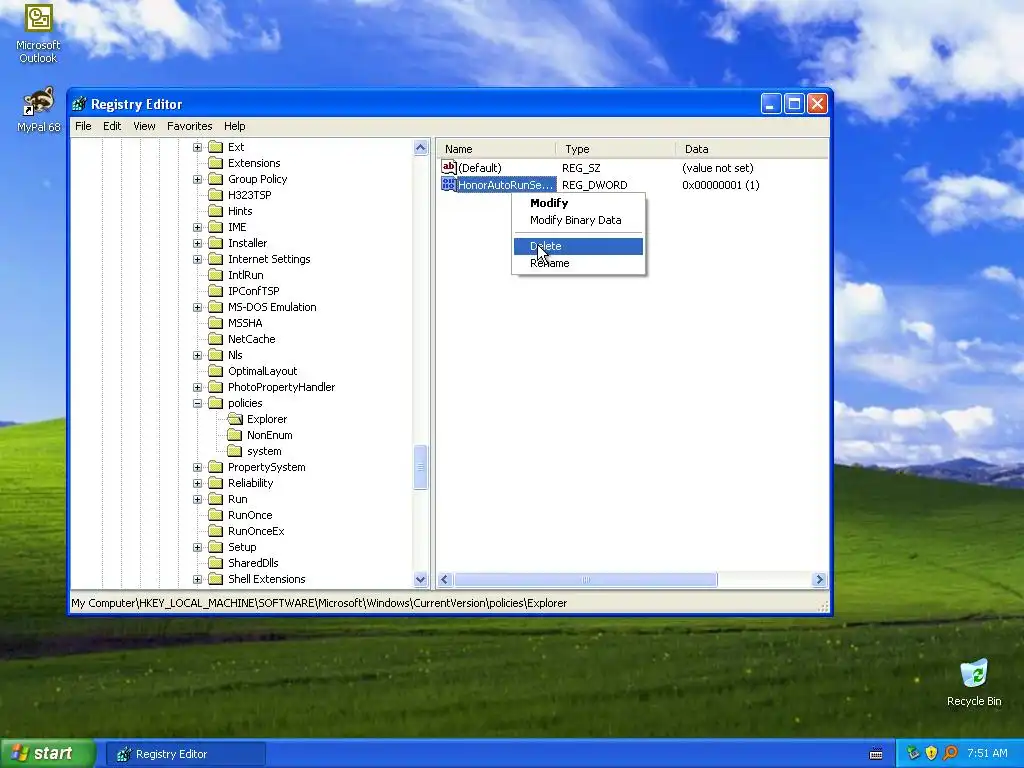Select the (Default) value name
This screenshot has height=768, width=1024.
click(x=480, y=168)
